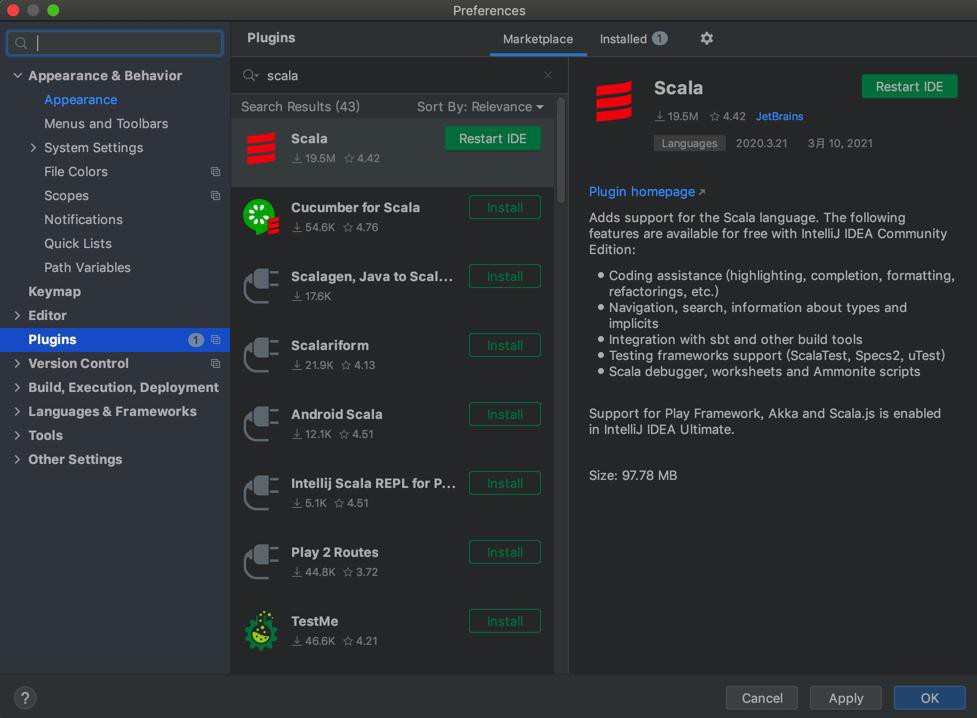Click the Version Control project-level icon
The height and width of the screenshot is (718, 977).
216,363
